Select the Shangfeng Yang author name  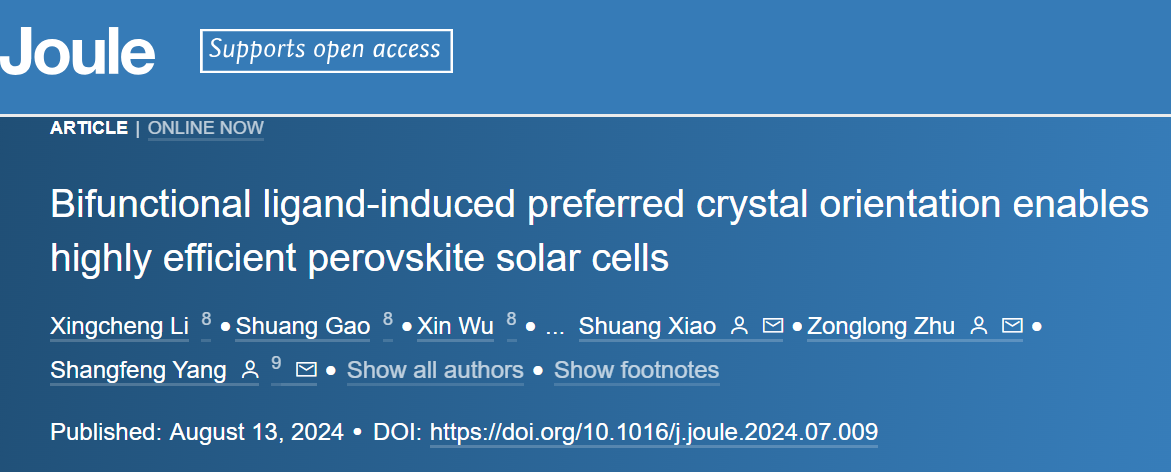coord(138,370)
